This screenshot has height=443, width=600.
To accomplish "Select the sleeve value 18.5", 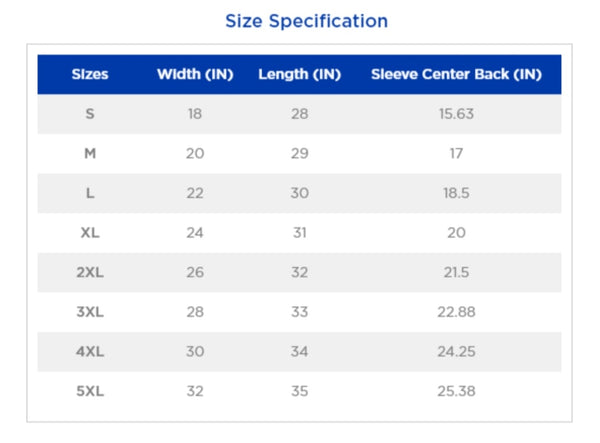I will point(456,193).
